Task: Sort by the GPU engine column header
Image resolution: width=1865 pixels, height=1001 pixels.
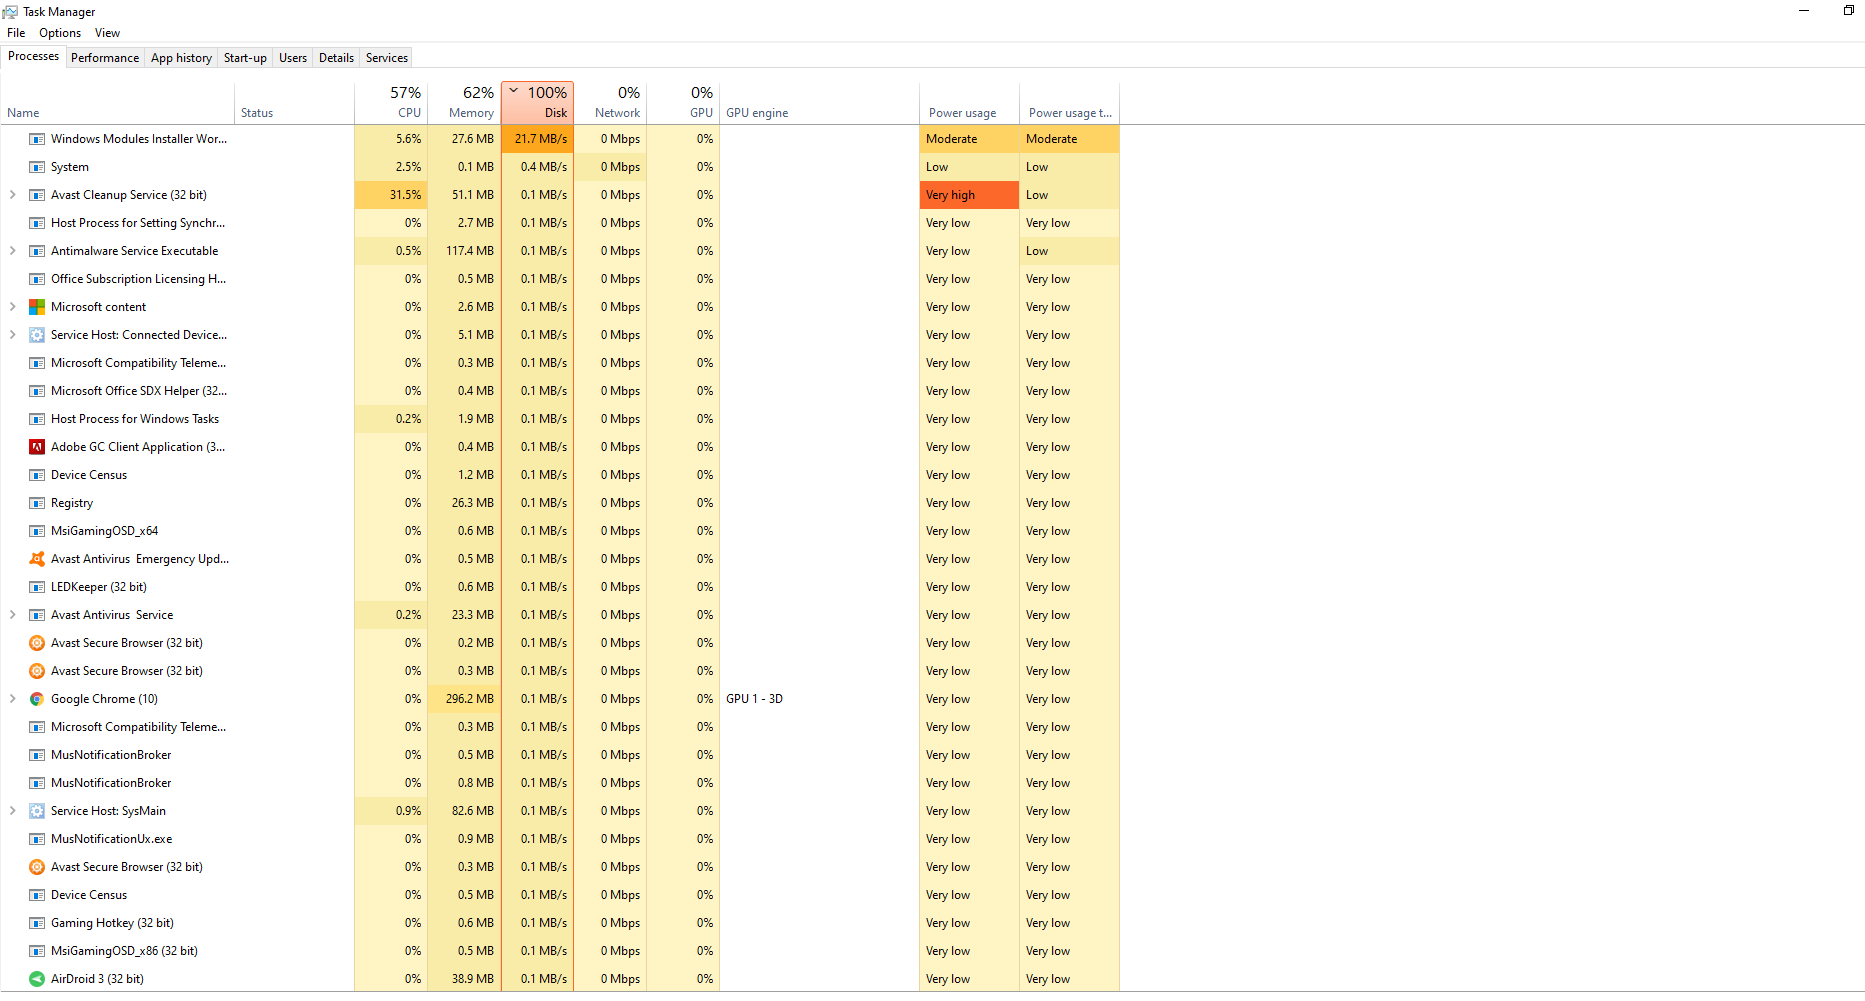Action: pos(819,103)
